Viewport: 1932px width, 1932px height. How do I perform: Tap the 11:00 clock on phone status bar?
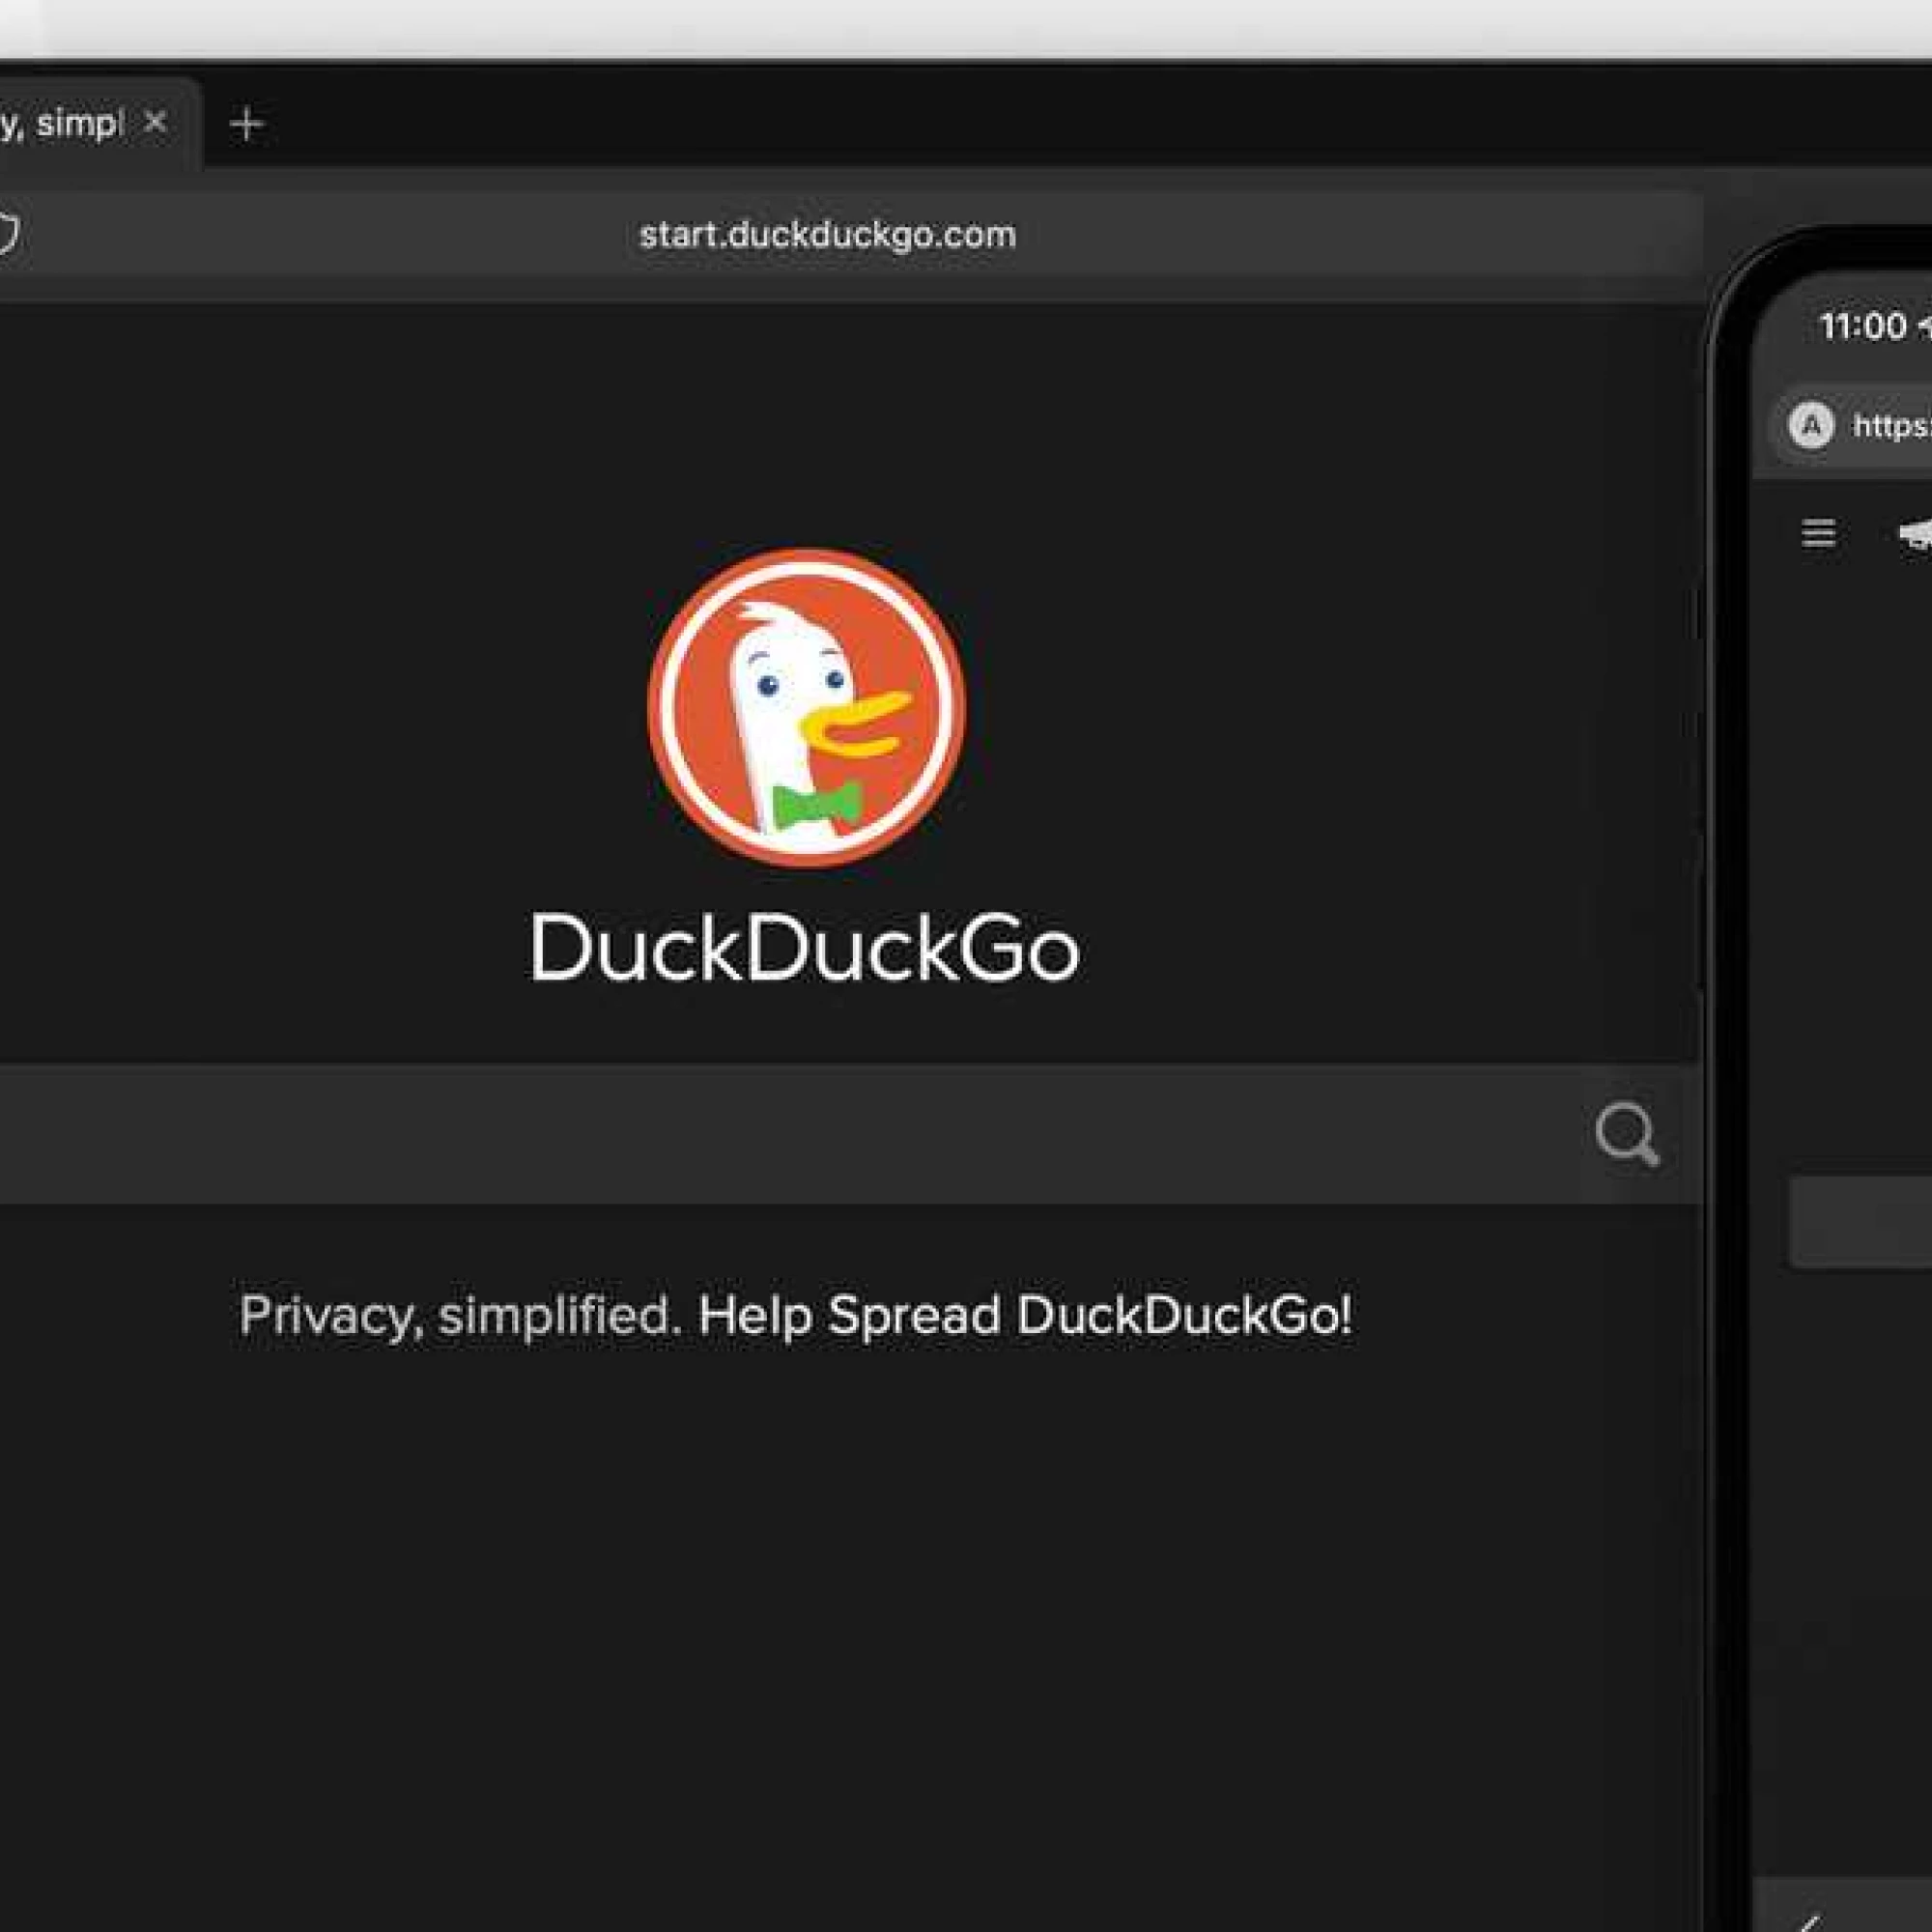pyautogui.click(x=1863, y=326)
